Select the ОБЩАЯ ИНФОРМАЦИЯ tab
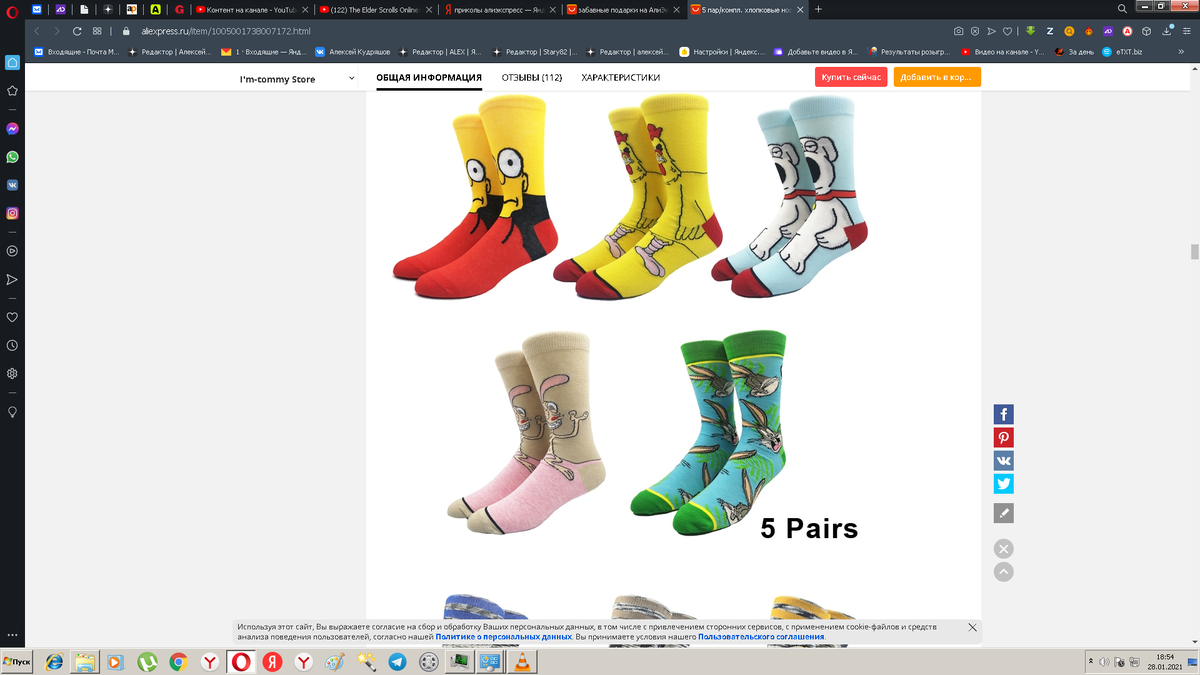 pos(429,78)
